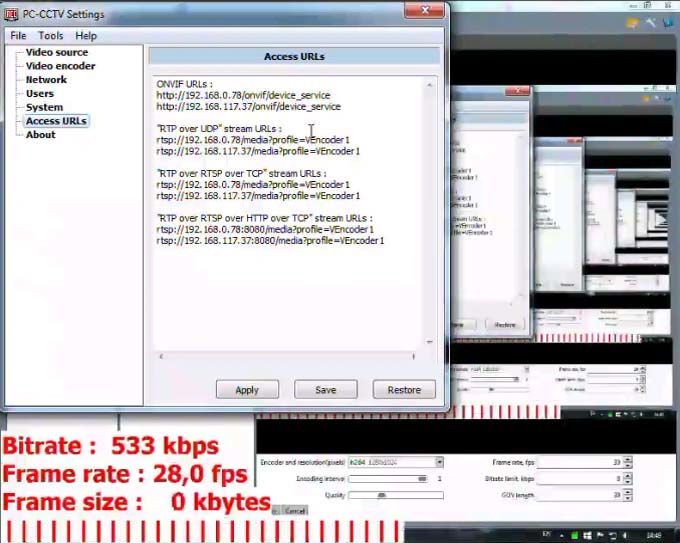Image resolution: width=680 pixels, height=543 pixels.
Task: Click the Access URLs header bar
Action: (294, 56)
